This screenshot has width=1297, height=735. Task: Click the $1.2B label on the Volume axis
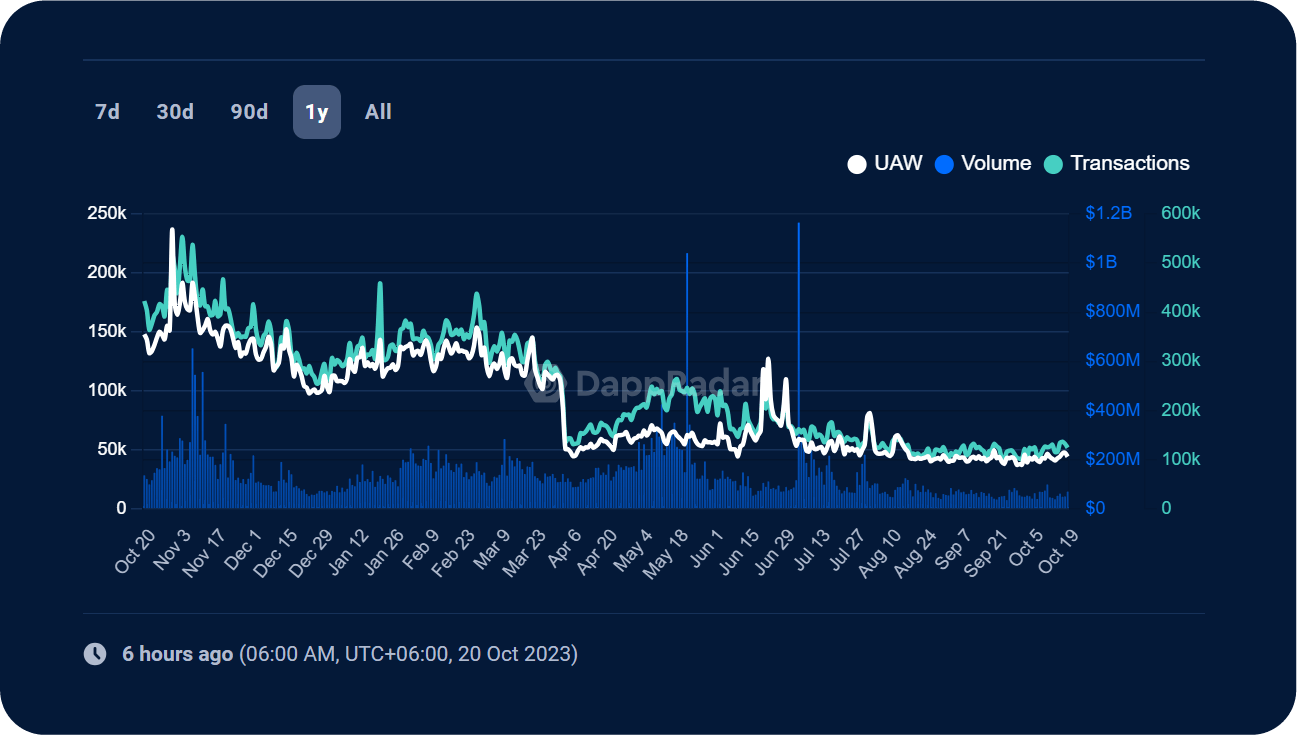[x=1110, y=212]
